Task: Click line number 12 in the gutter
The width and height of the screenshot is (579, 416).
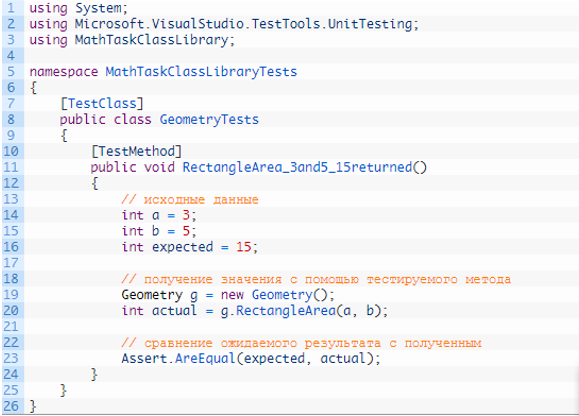Action: pyautogui.click(x=11, y=183)
